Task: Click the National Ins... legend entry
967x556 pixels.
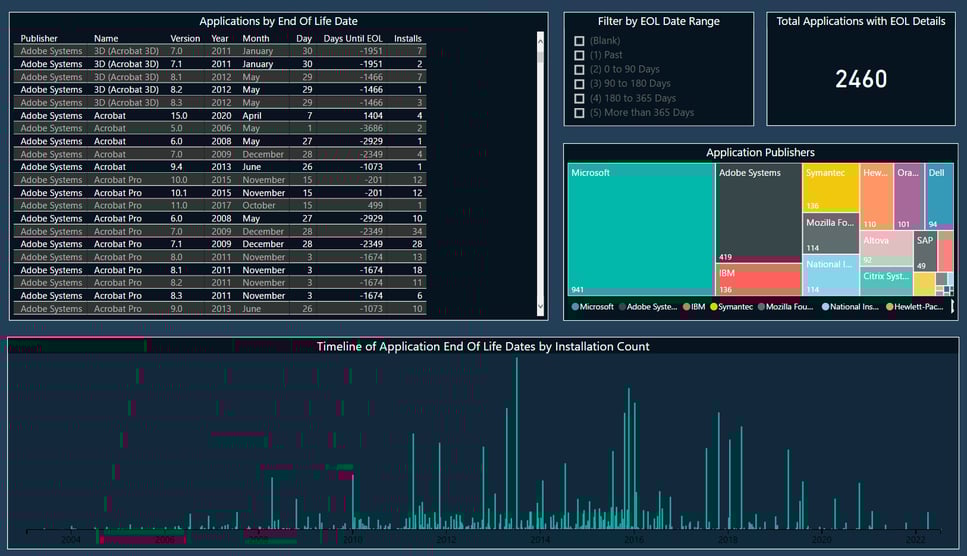Action: (x=850, y=306)
